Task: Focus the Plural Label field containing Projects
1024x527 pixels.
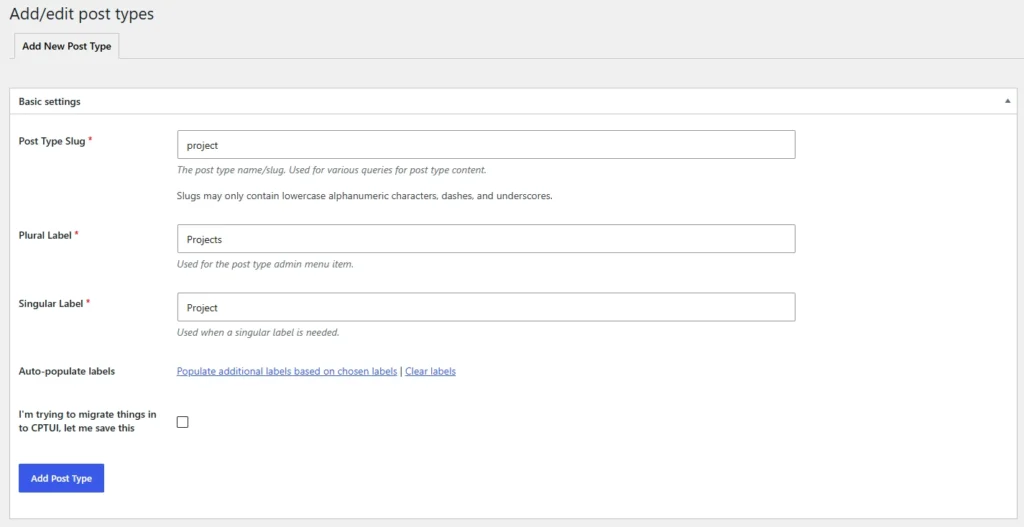Action: [x=486, y=238]
